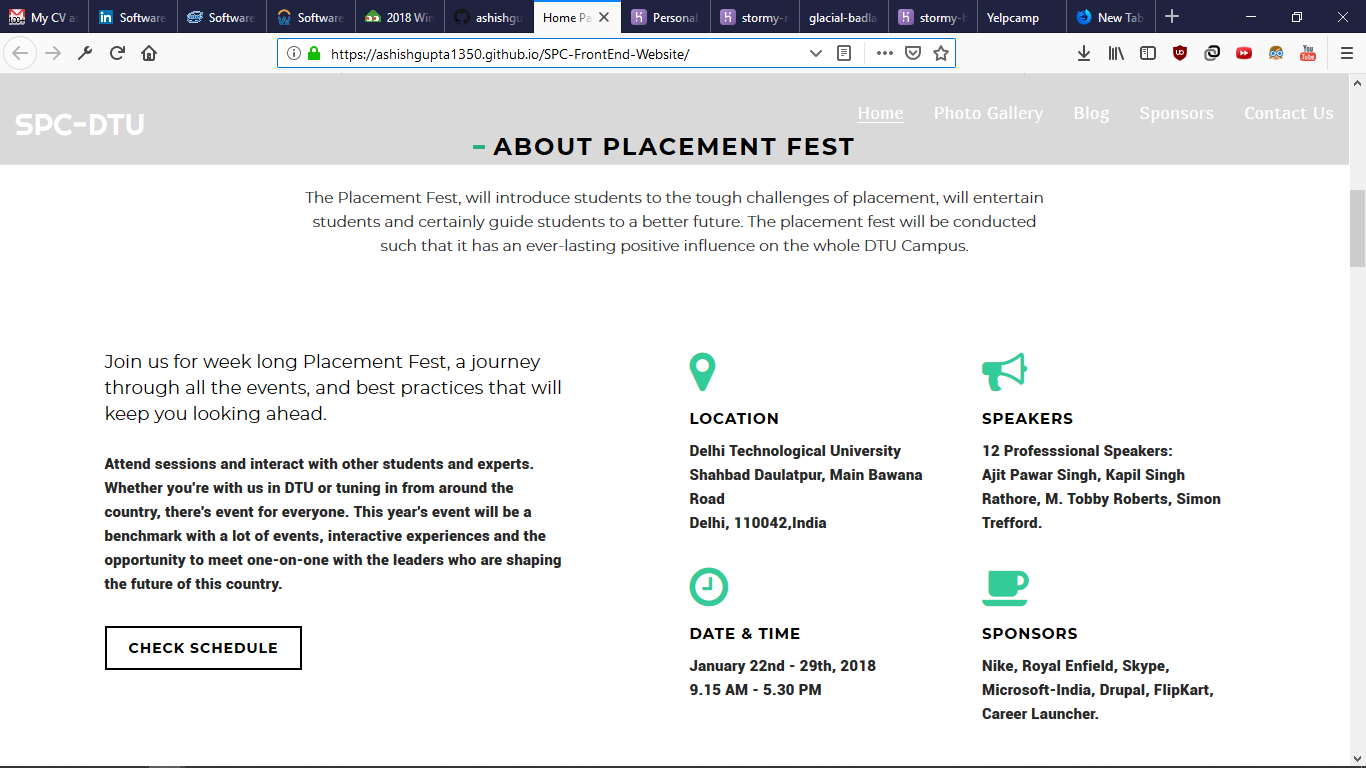Image resolution: width=1366 pixels, height=768 pixels.
Task: Click the CHECK SCHEDULE button
Action: pos(202,647)
